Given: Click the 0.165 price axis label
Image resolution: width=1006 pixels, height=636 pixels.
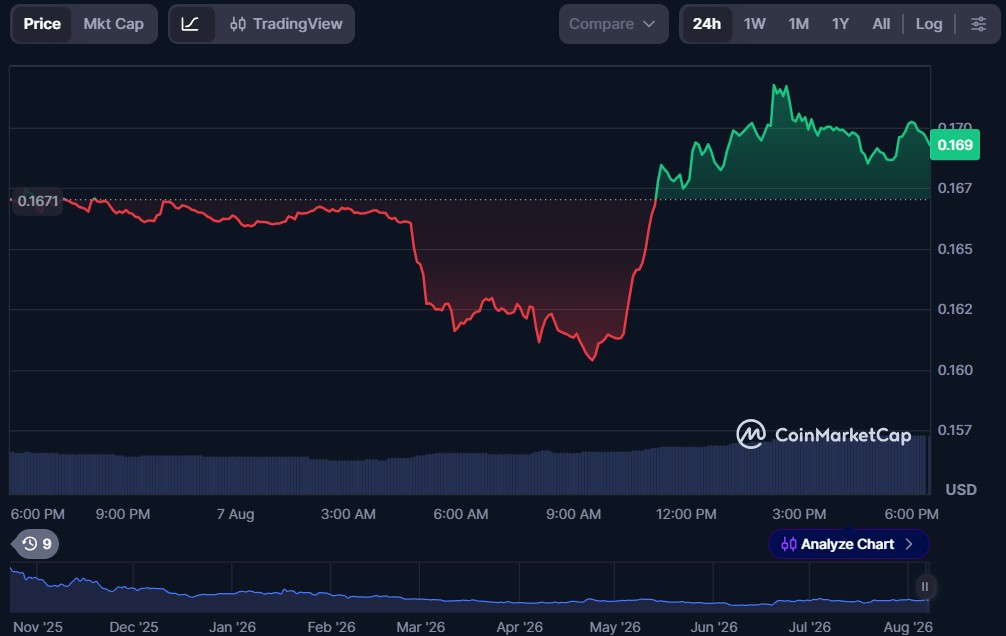Looking at the screenshot, I should pos(955,249).
